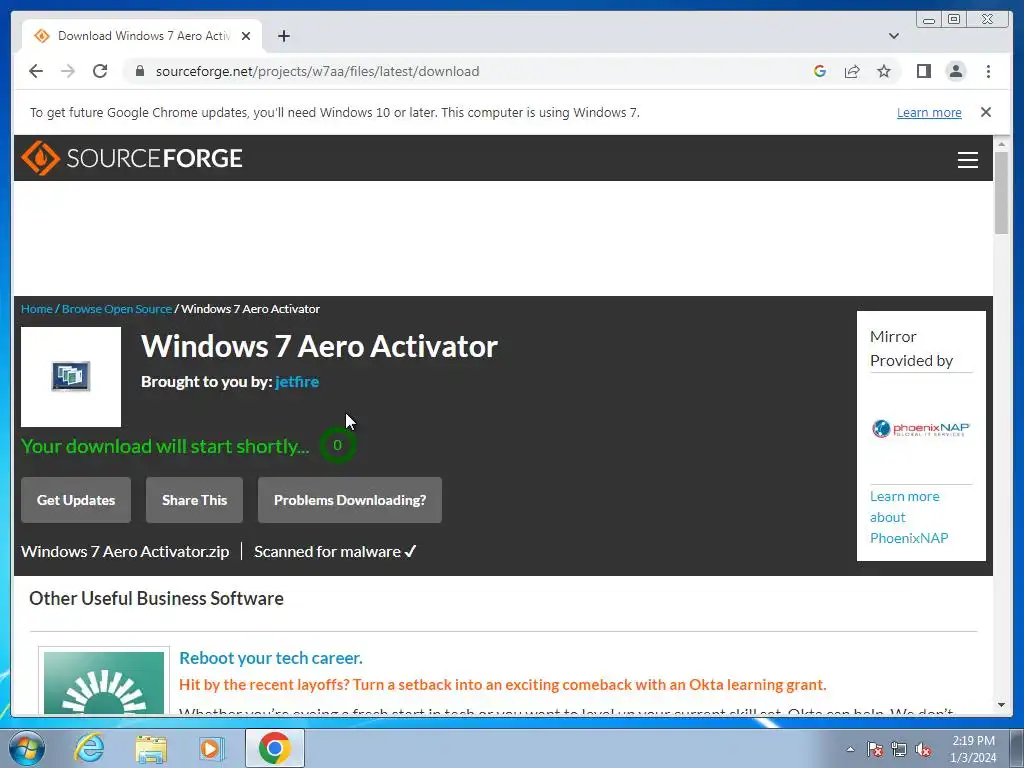Screen dimensions: 1024x768
Task: Click the page scrollbar down arrow
Action: coord(1001,705)
